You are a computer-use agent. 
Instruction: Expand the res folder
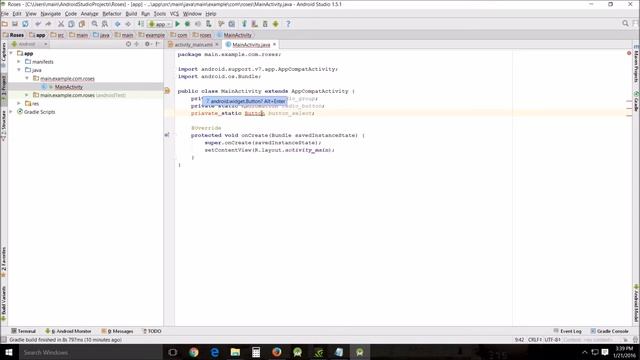(19, 103)
